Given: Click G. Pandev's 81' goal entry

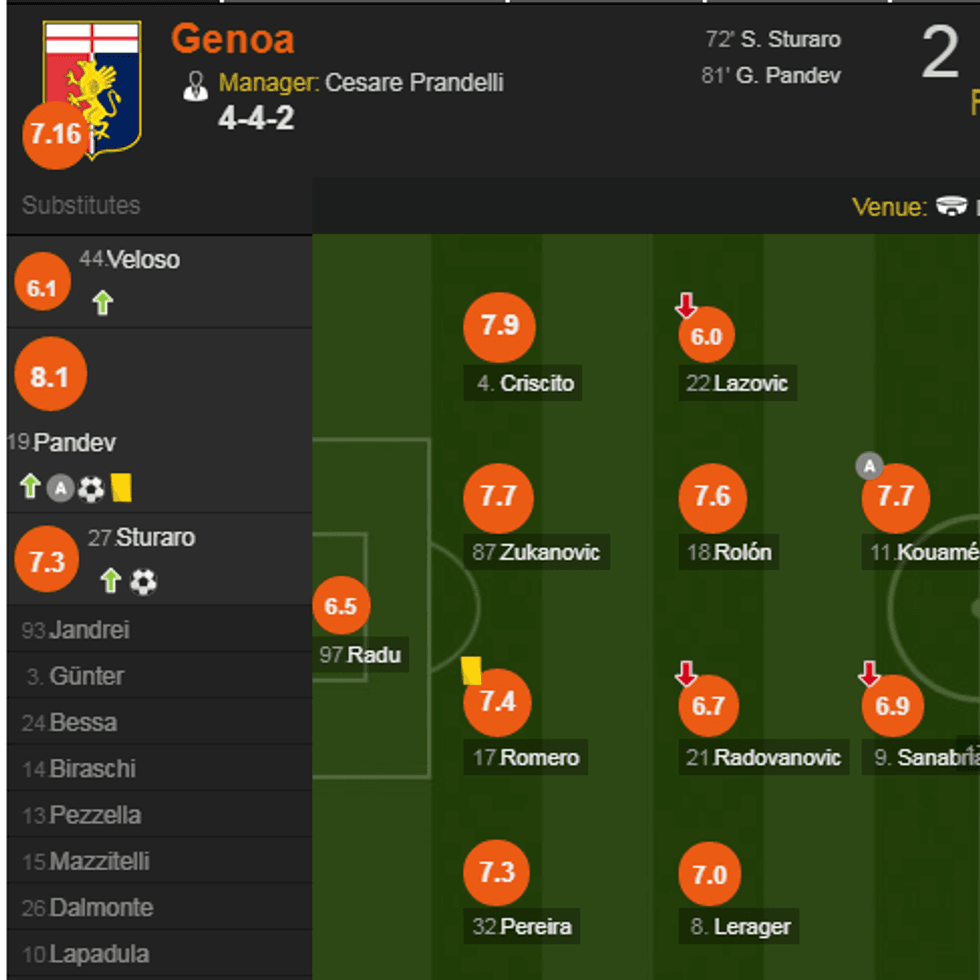Looking at the screenshot, I should [771, 75].
